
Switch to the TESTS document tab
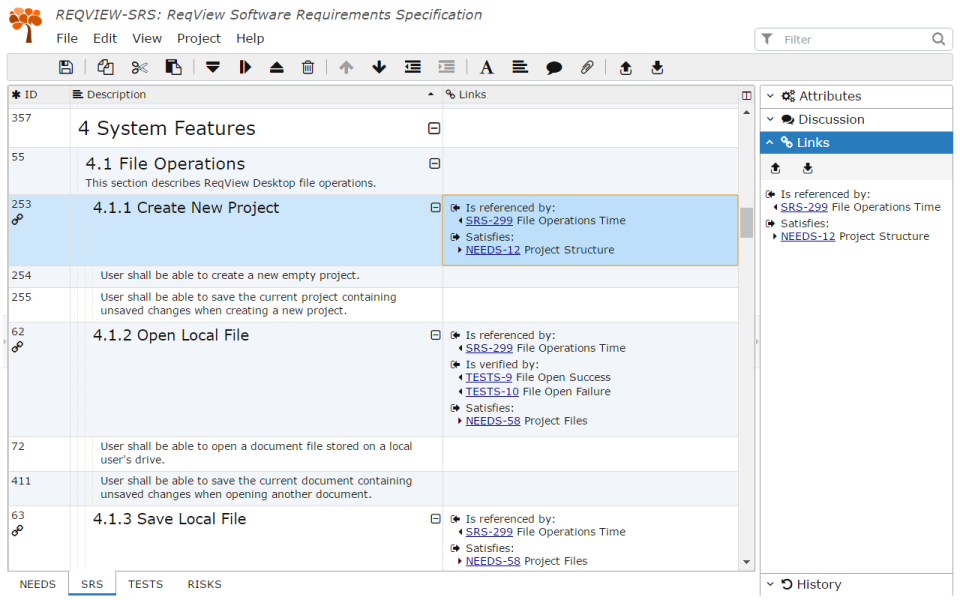pyautogui.click(x=145, y=584)
